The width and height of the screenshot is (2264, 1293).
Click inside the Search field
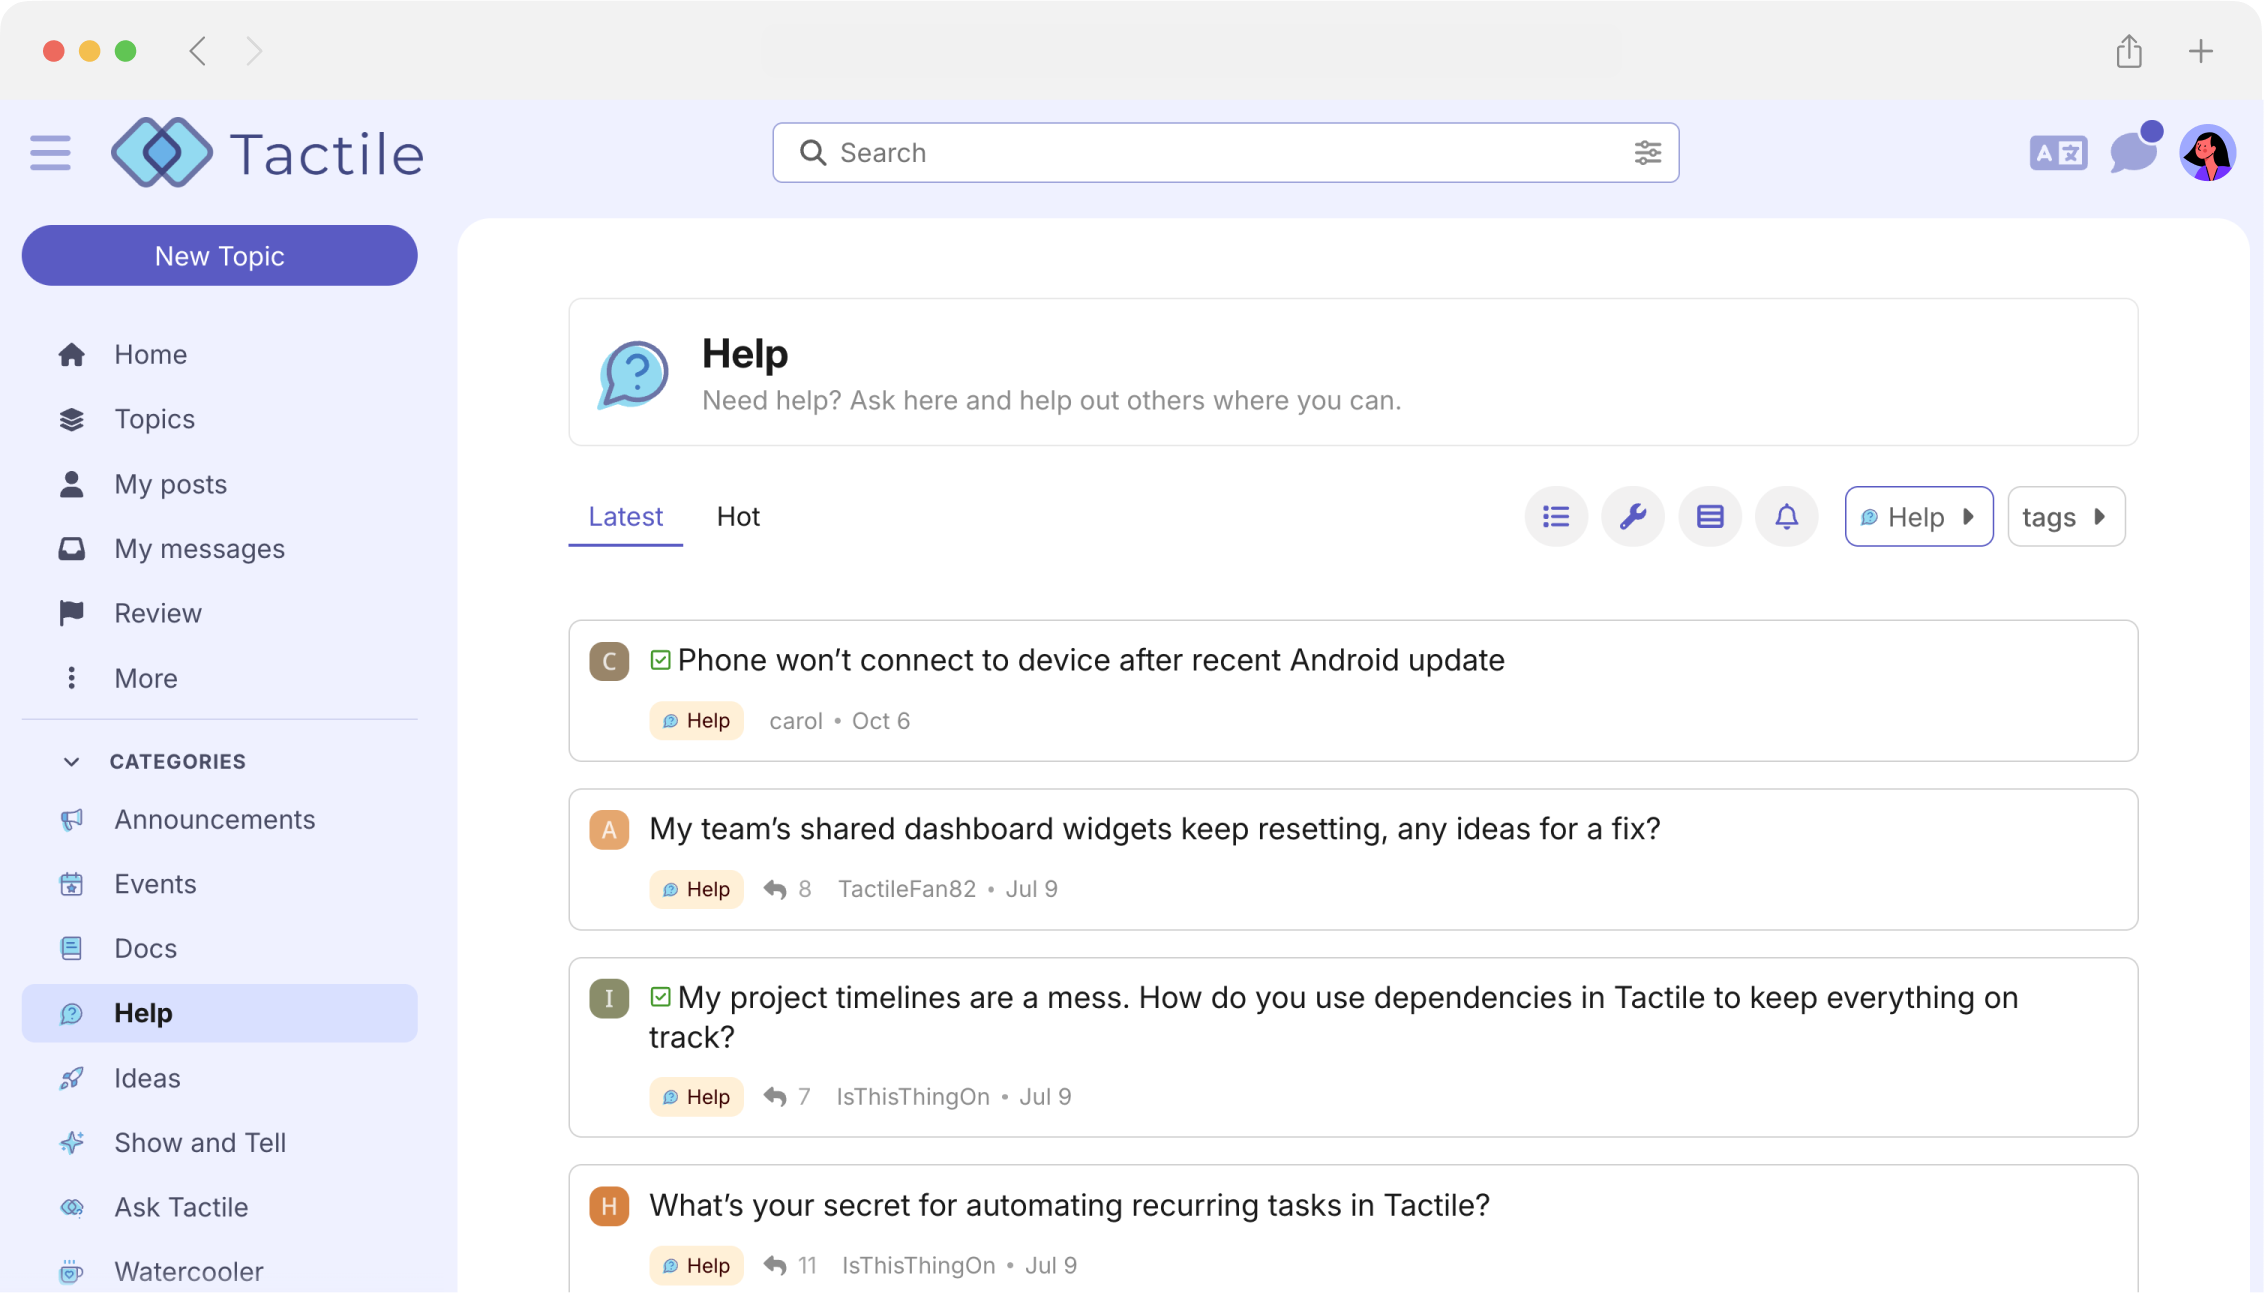coord(1200,153)
